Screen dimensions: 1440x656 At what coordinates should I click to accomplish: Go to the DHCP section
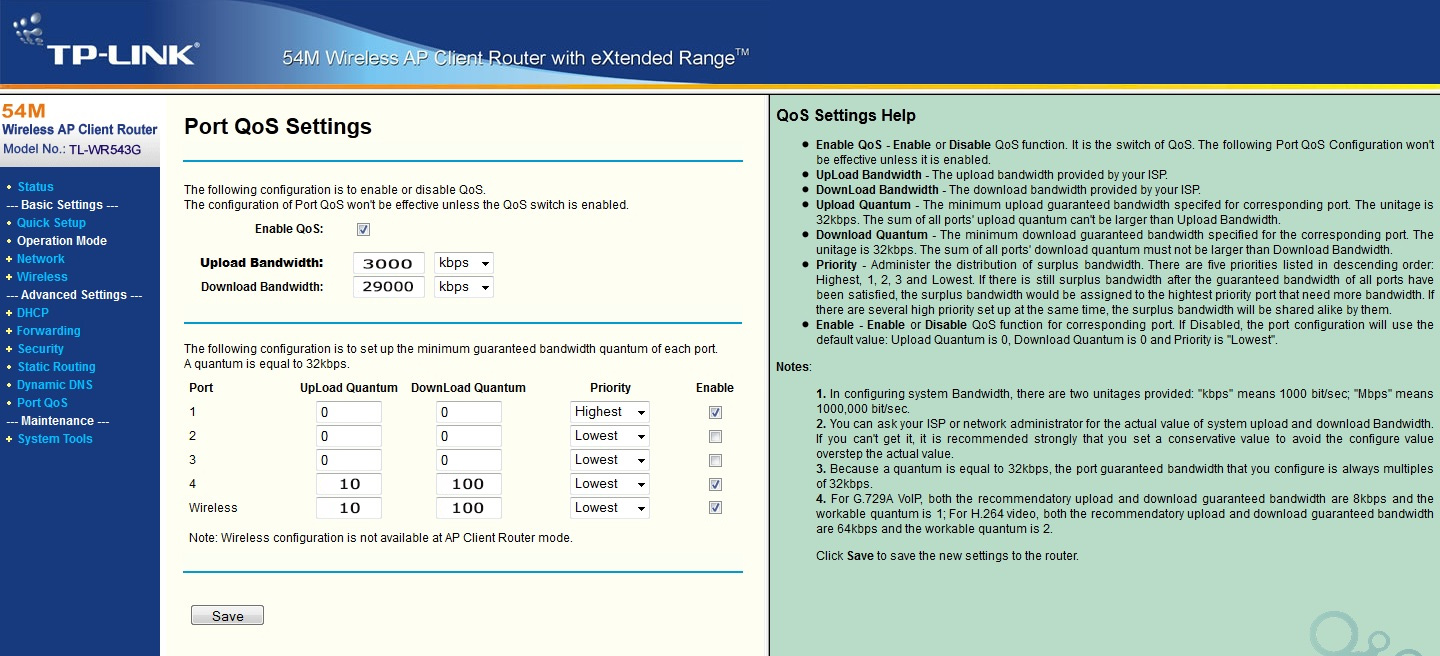point(32,313)
